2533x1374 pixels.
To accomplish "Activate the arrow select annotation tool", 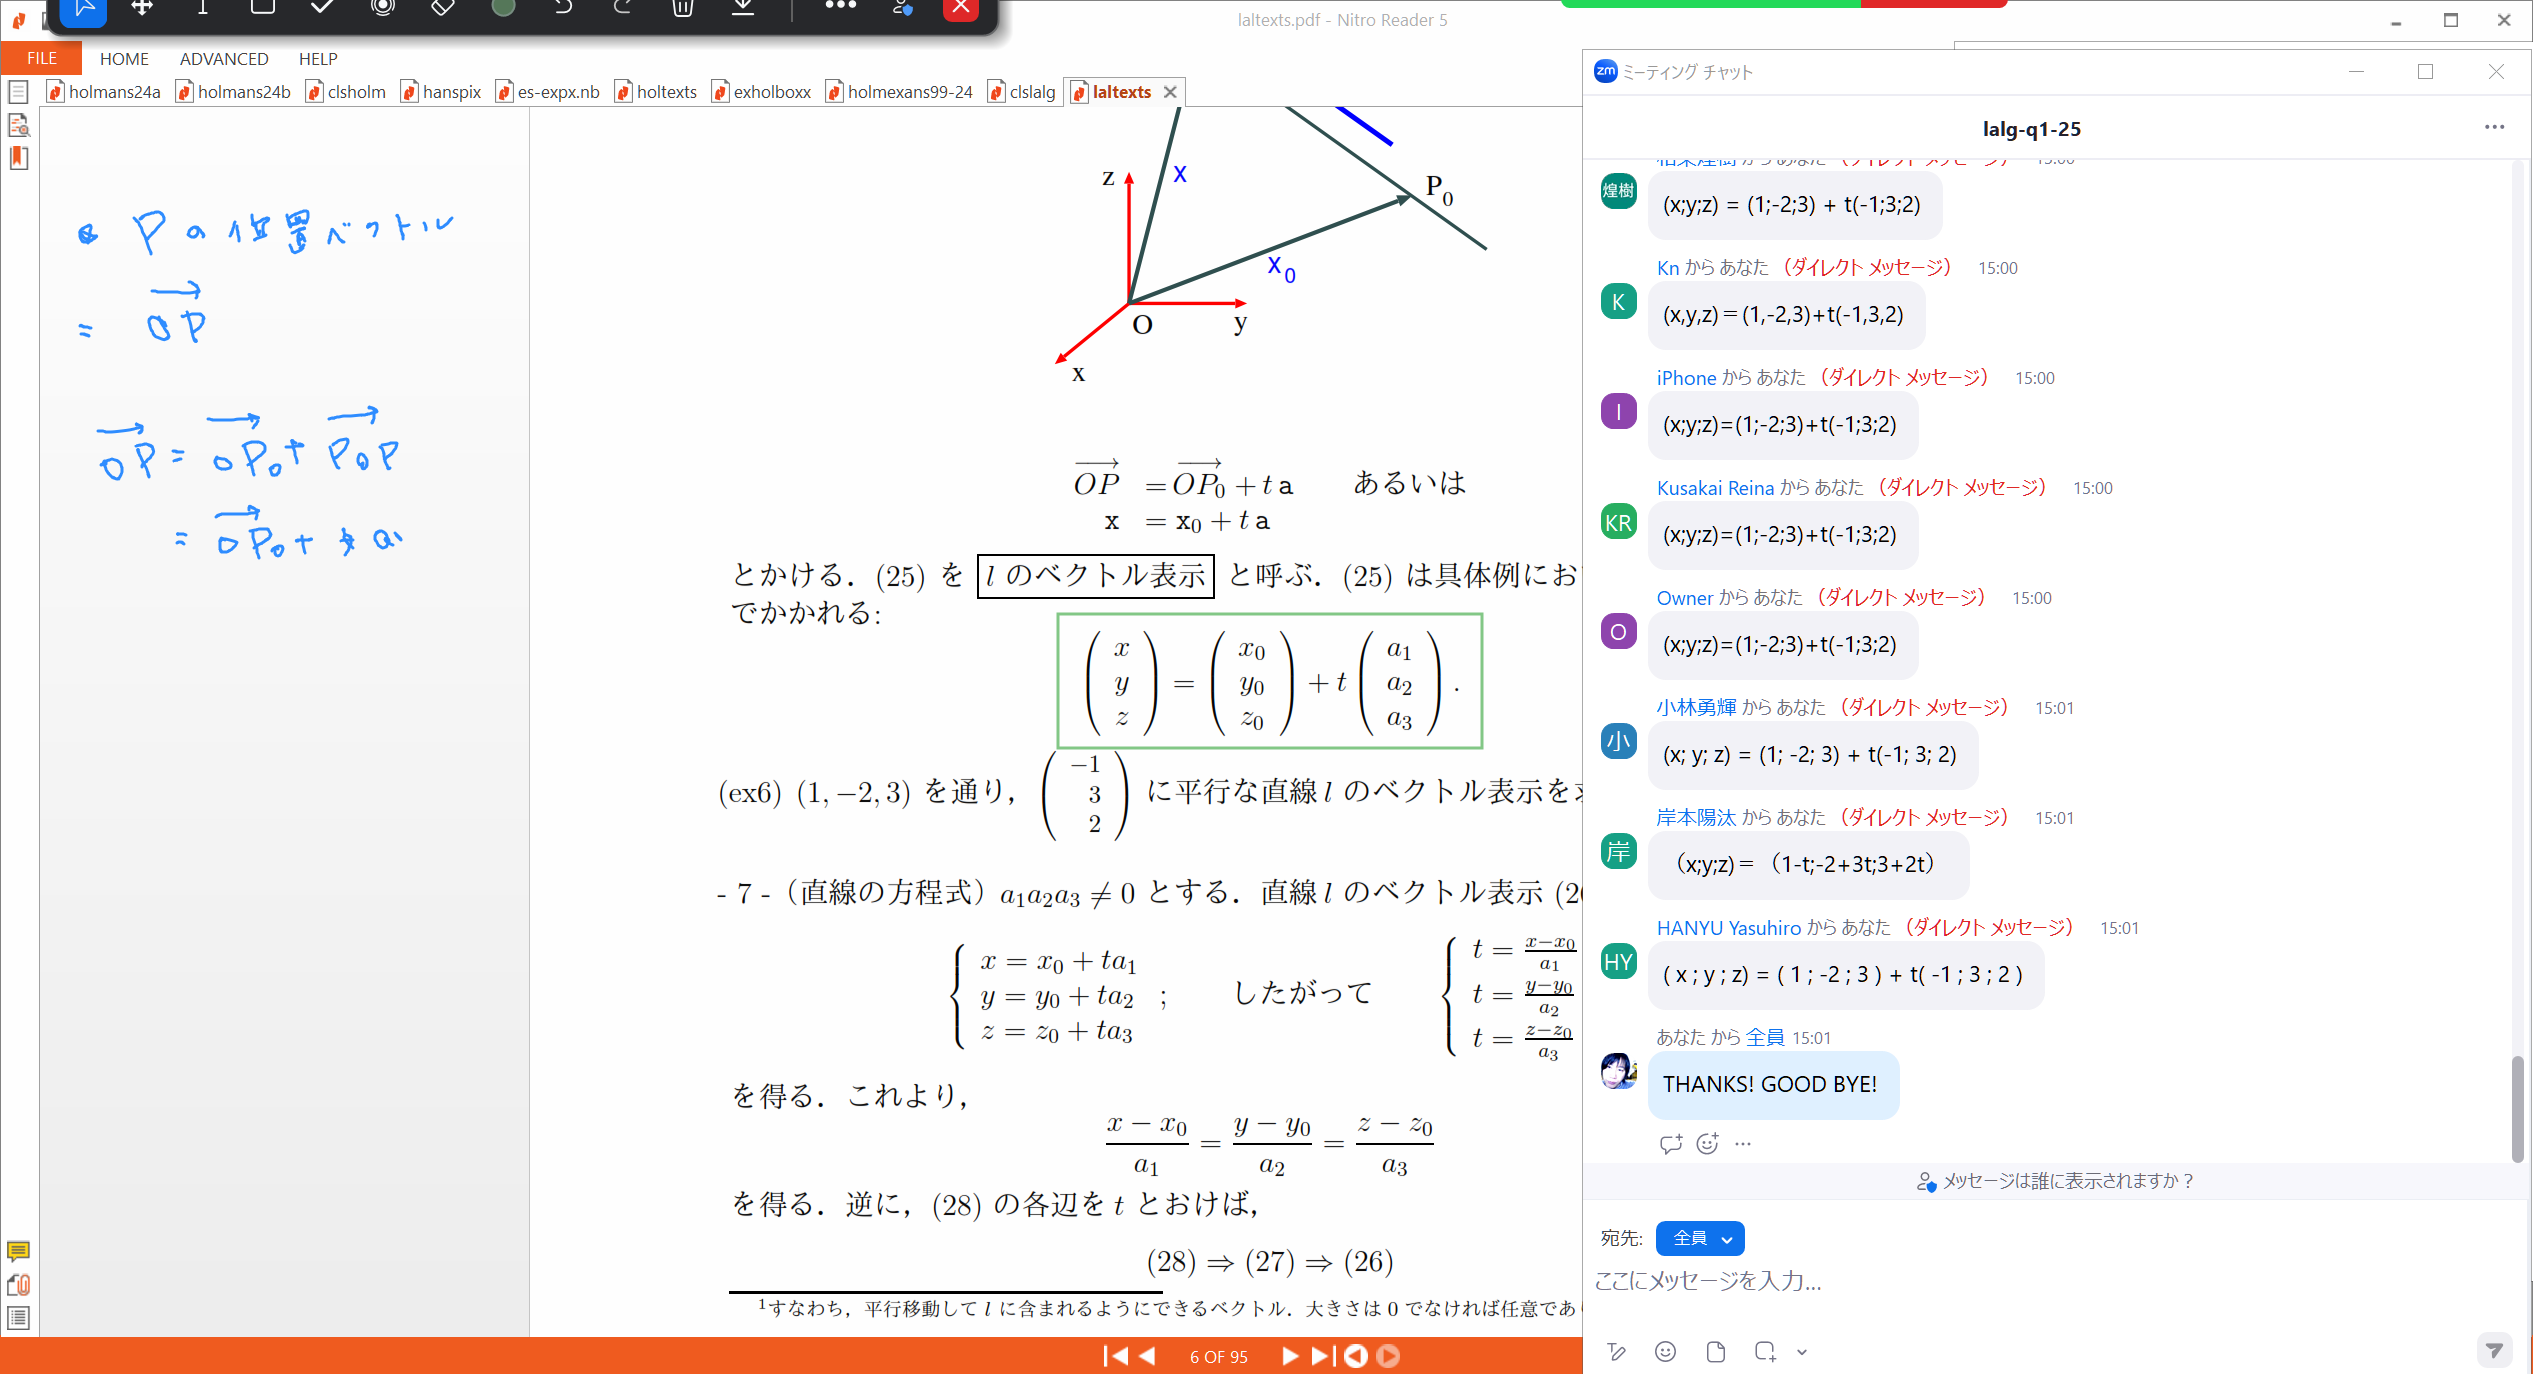I will click(84, 8).
